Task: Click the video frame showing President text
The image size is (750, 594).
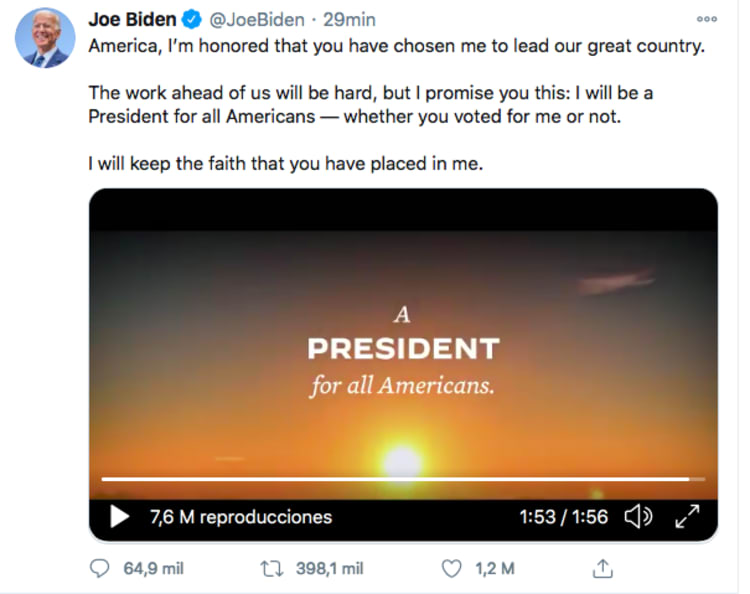Action: (403, 350)
